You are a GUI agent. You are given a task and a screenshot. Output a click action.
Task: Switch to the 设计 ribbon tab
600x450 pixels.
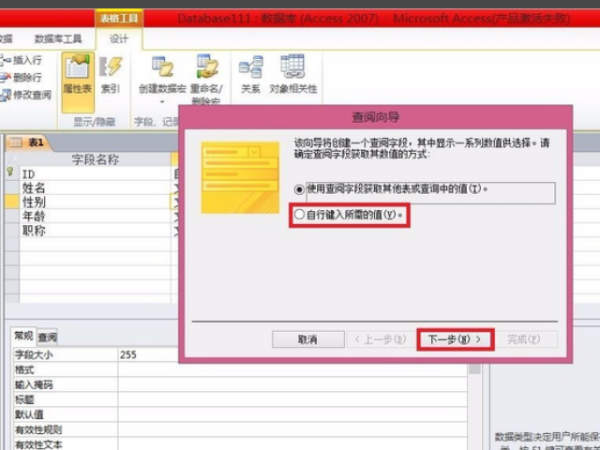pyautogui.click(x=119, y=39)
